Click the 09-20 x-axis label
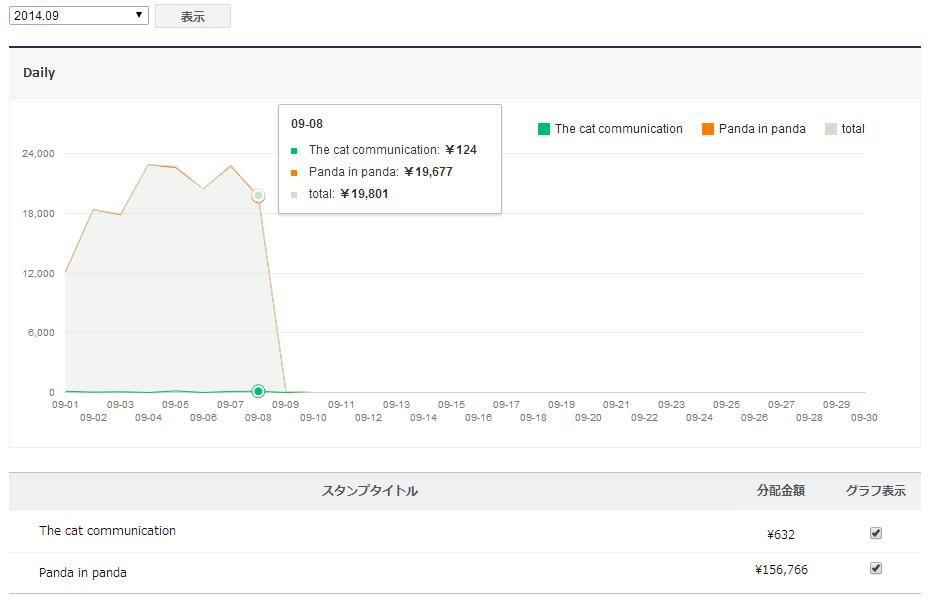The image size is (933, 601). coord(588,418)
